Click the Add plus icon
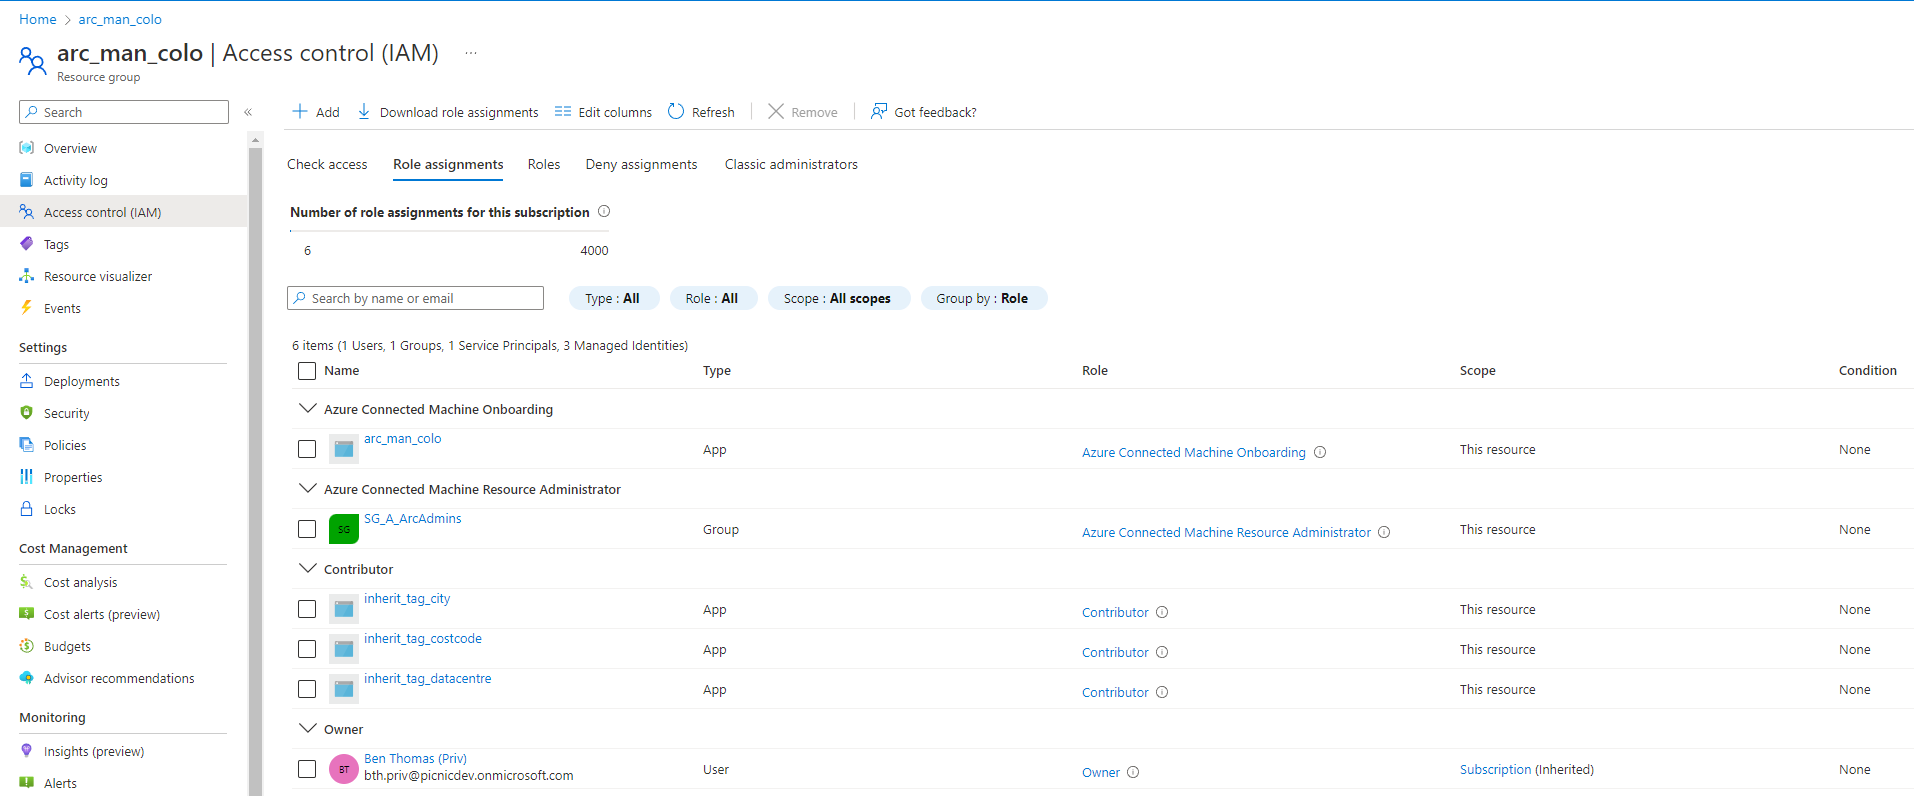 point(299,111)
